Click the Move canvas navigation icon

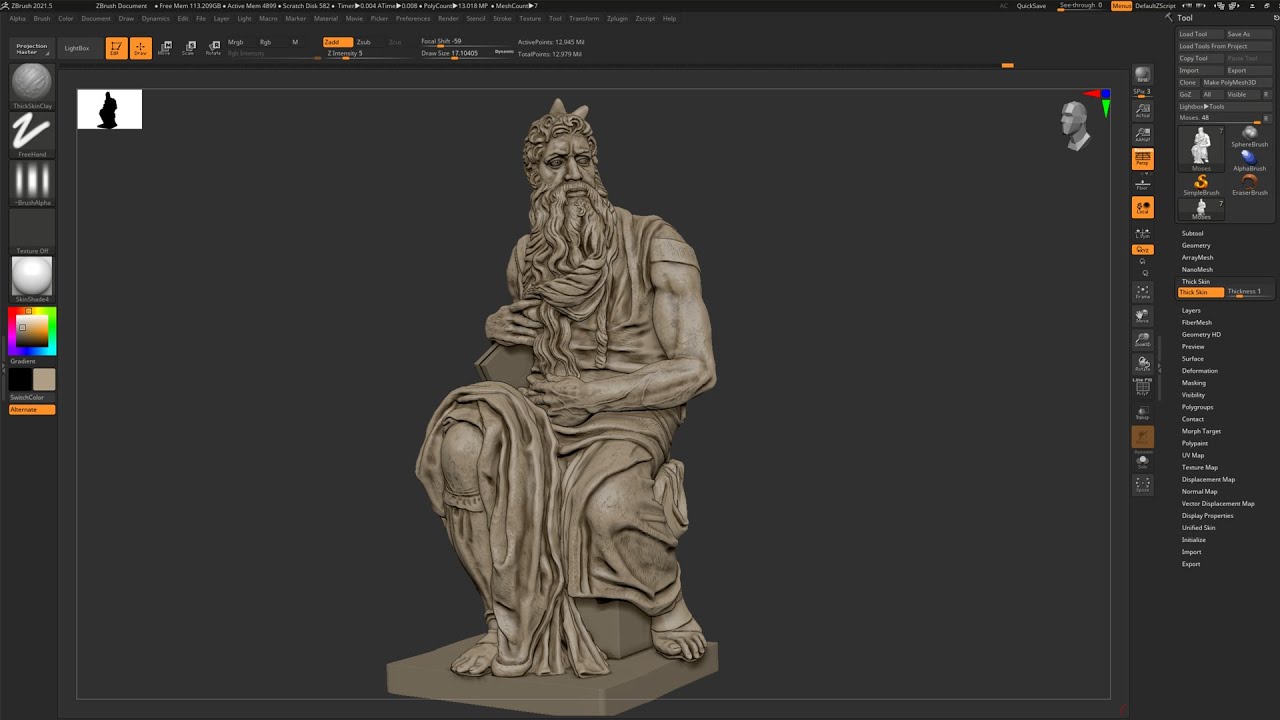(1142, 316)
